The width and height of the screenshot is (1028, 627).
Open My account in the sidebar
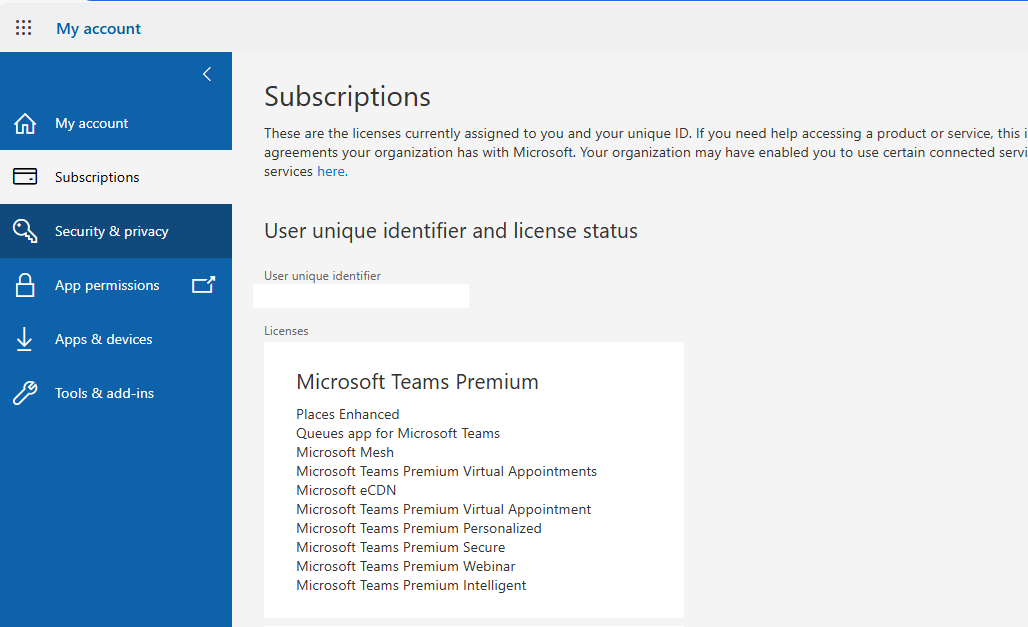coord(116,123)
